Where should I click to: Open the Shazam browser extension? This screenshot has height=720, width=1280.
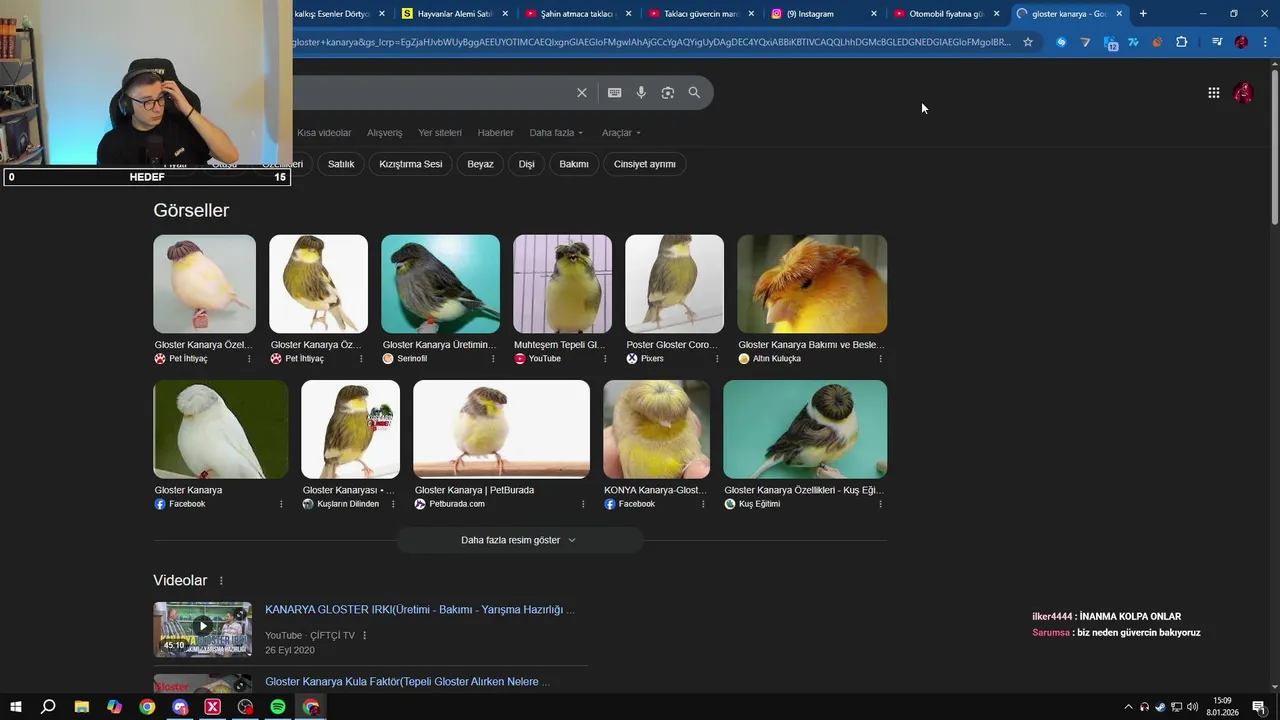coord(1061,42)
